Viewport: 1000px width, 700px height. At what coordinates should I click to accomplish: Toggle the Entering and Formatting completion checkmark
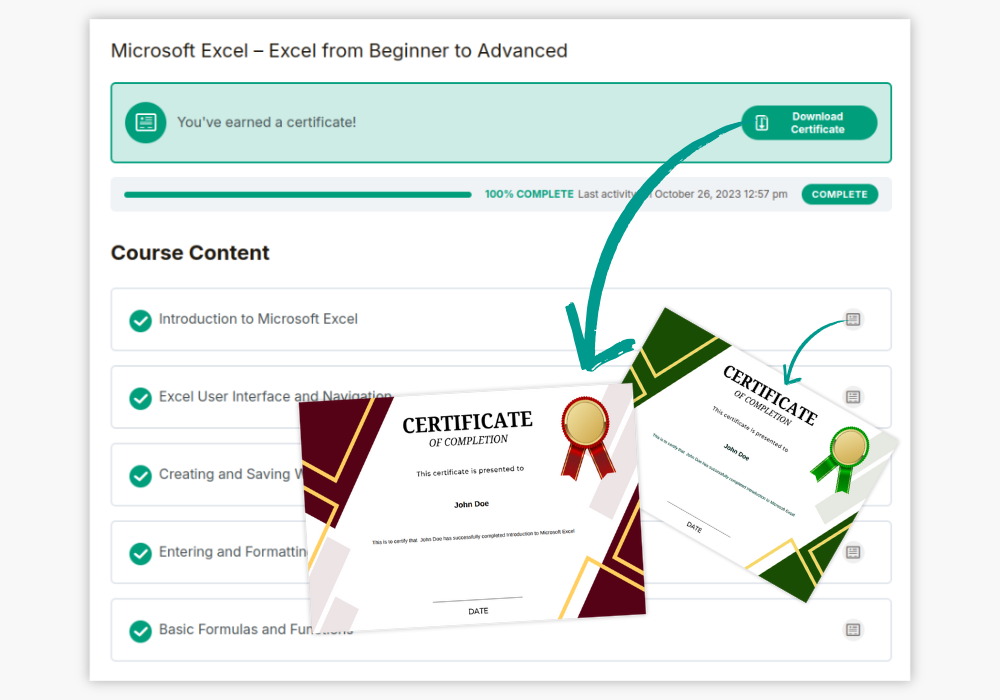141,552
